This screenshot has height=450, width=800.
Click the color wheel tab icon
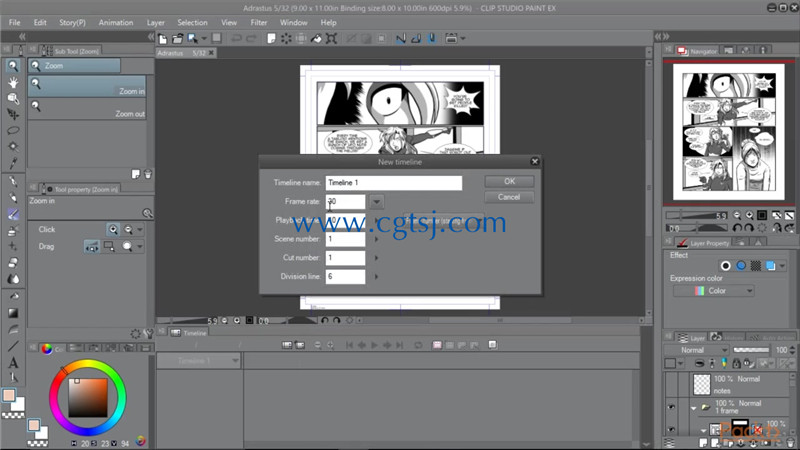[47, 348]
